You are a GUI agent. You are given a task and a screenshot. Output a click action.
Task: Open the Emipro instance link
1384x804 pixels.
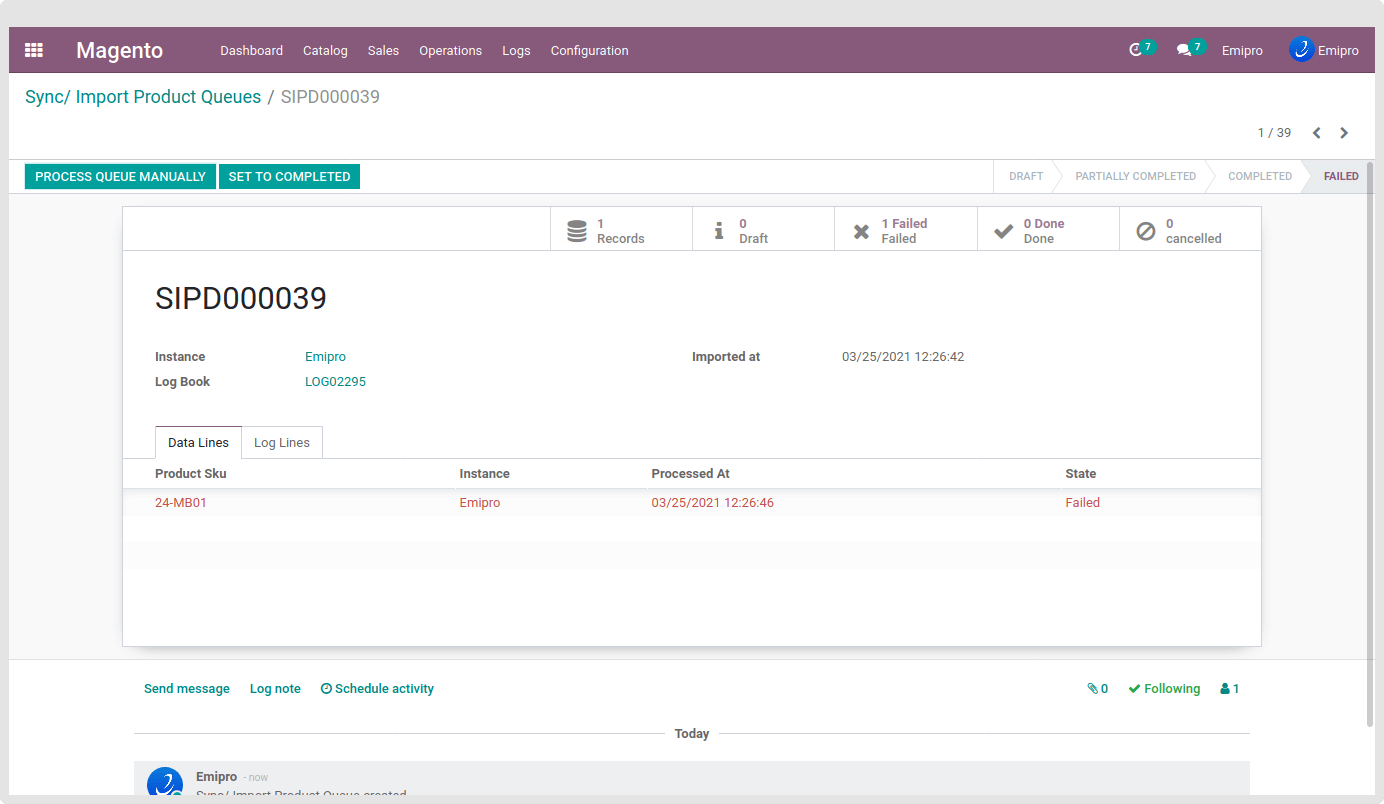point(325,357)
